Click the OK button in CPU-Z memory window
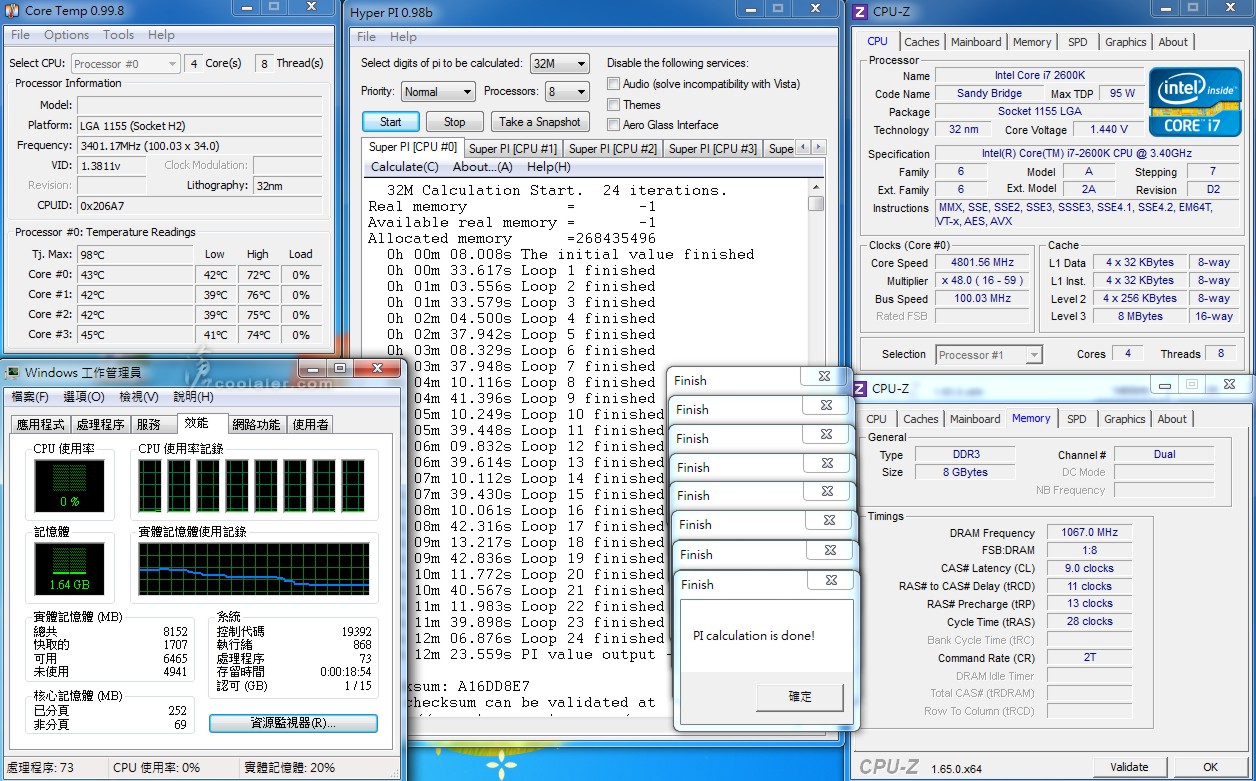Image resolution: width=1256 pixels, height=781 pixels. (x=1210, y=767)
